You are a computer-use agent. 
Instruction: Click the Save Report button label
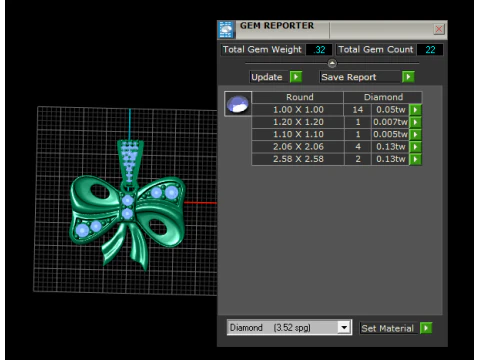coord(360,77)
